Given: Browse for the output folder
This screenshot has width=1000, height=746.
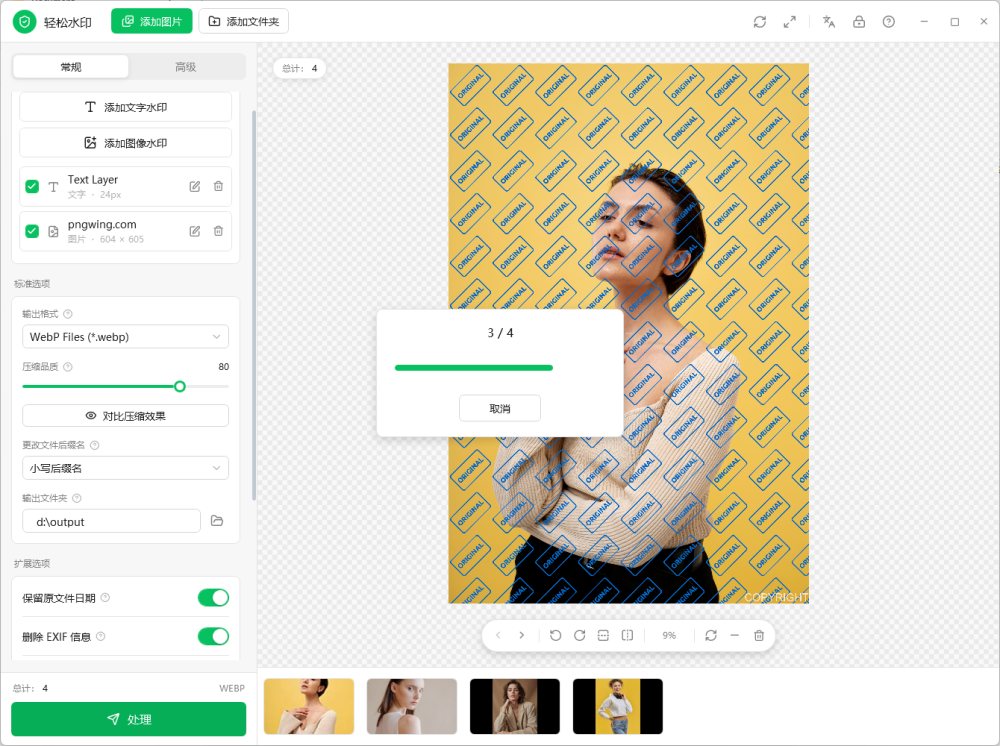Looking at the screenshot, I should point(217,521).
